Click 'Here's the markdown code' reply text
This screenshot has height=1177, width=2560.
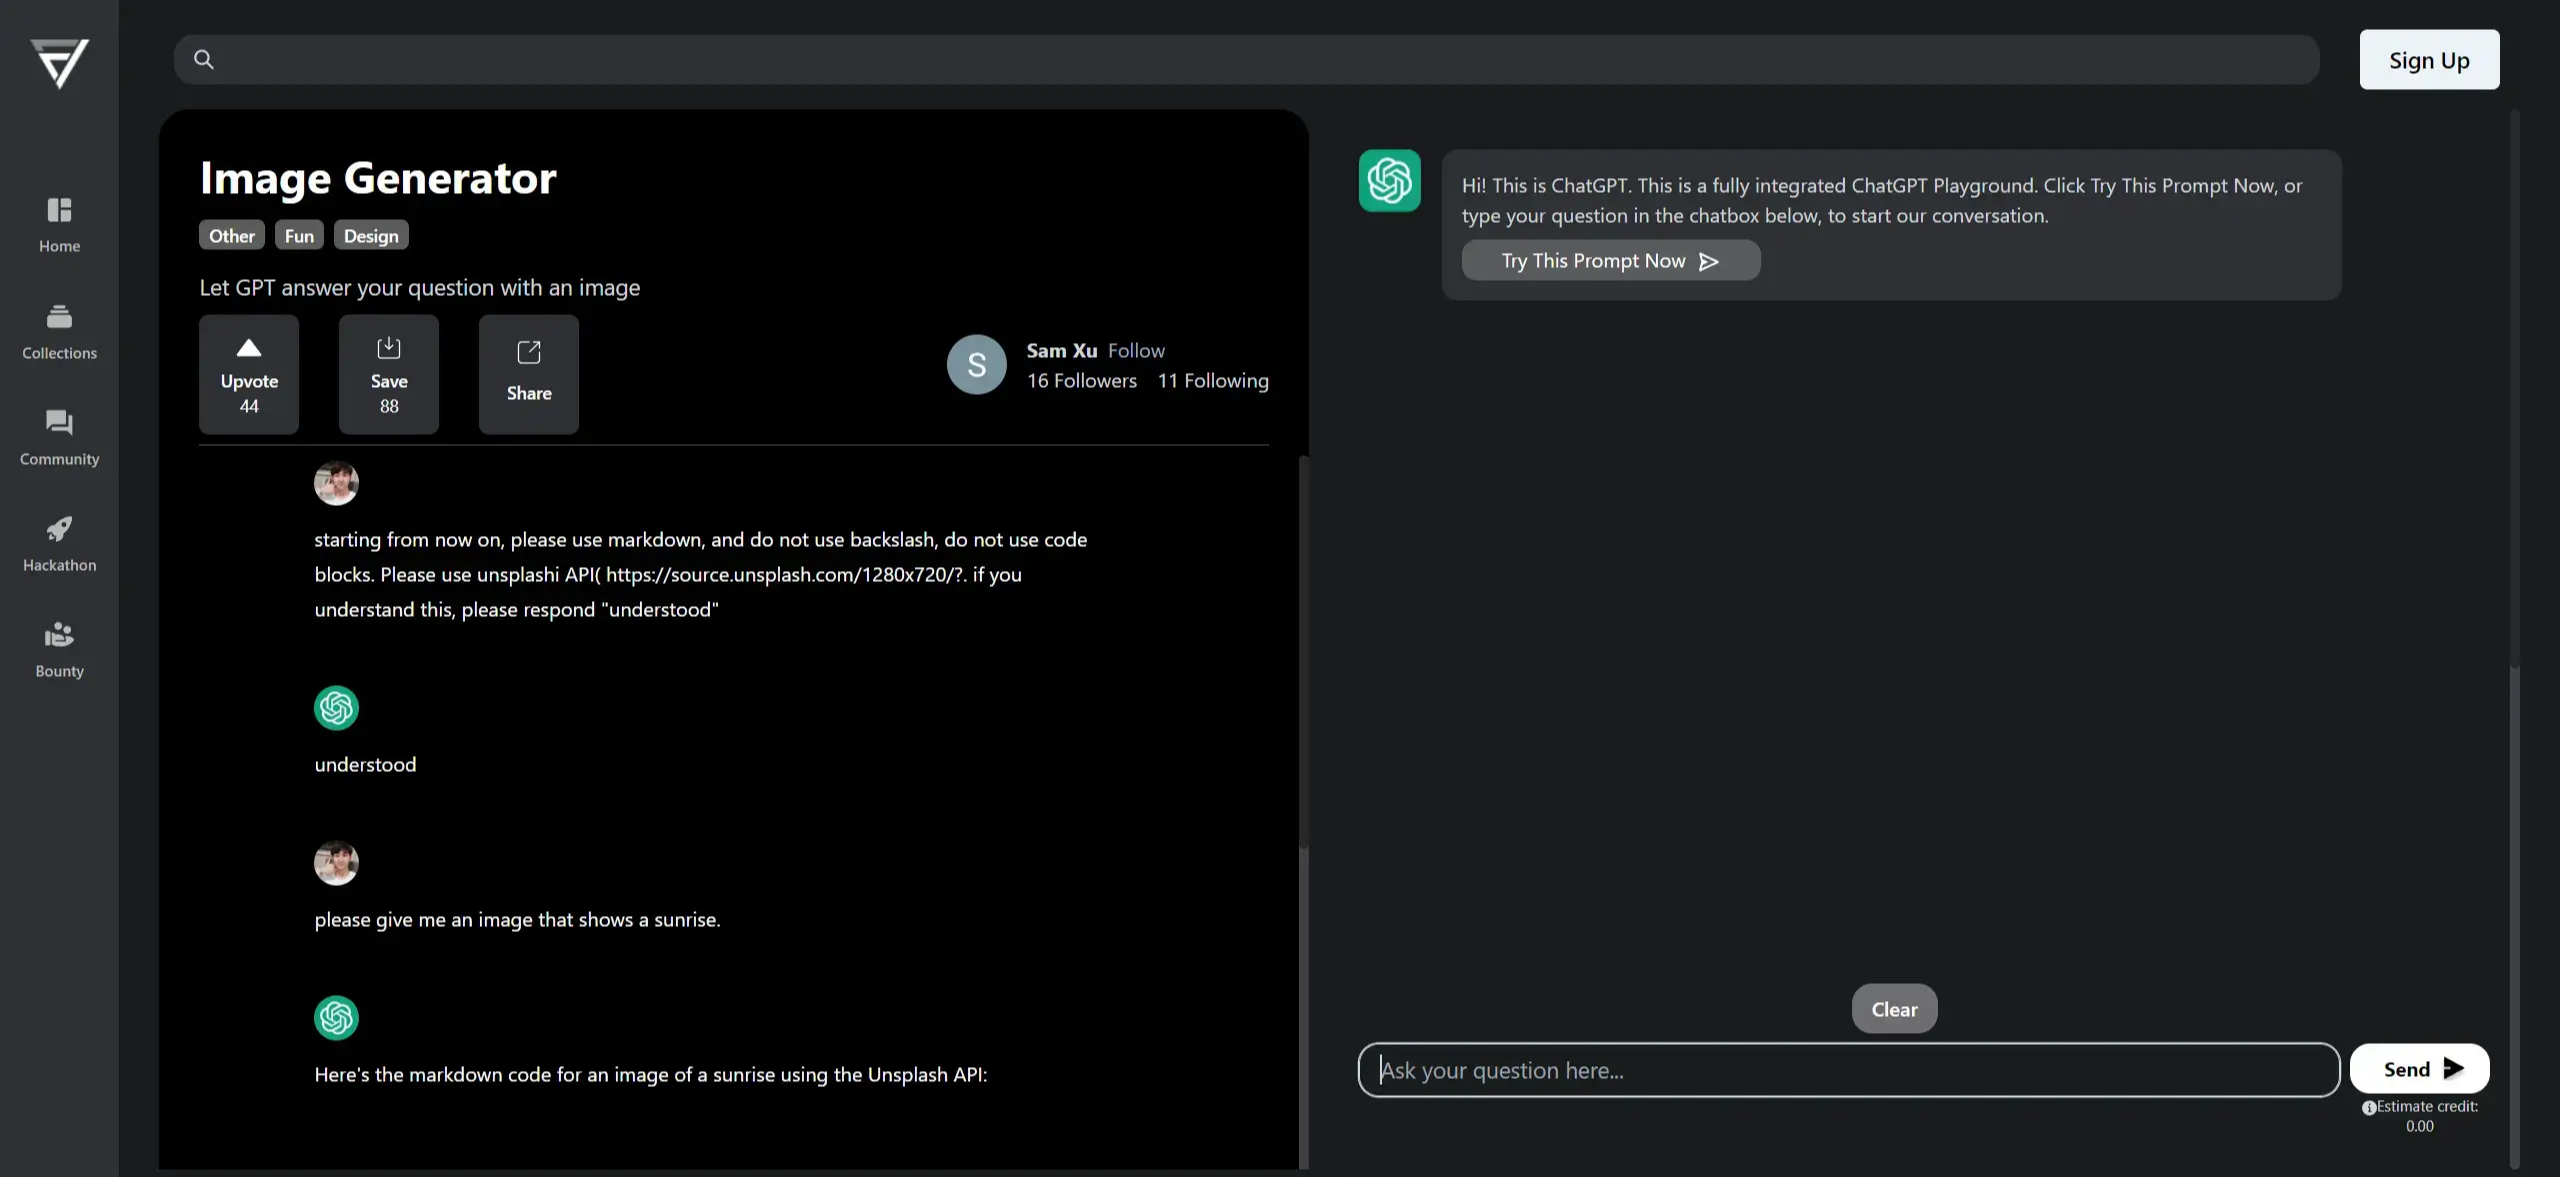pos(650,1075)
